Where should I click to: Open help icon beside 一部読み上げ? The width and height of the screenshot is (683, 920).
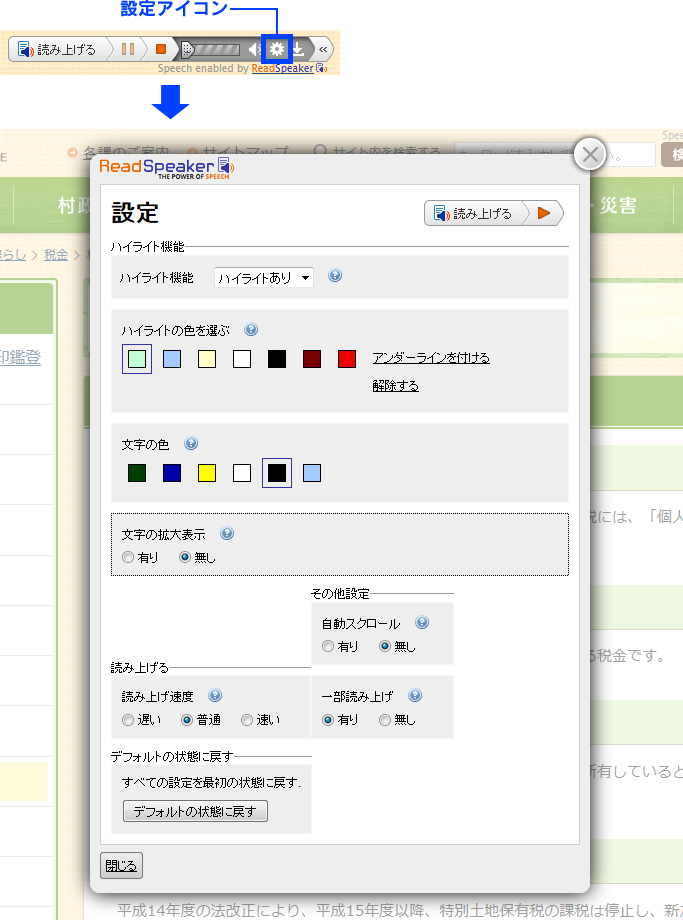415,695
